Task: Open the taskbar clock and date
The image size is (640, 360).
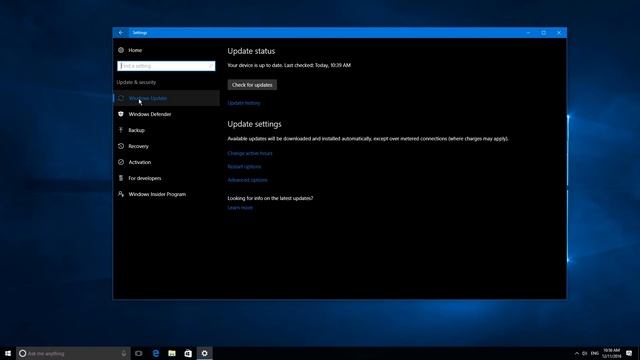Action: point(611,353)
